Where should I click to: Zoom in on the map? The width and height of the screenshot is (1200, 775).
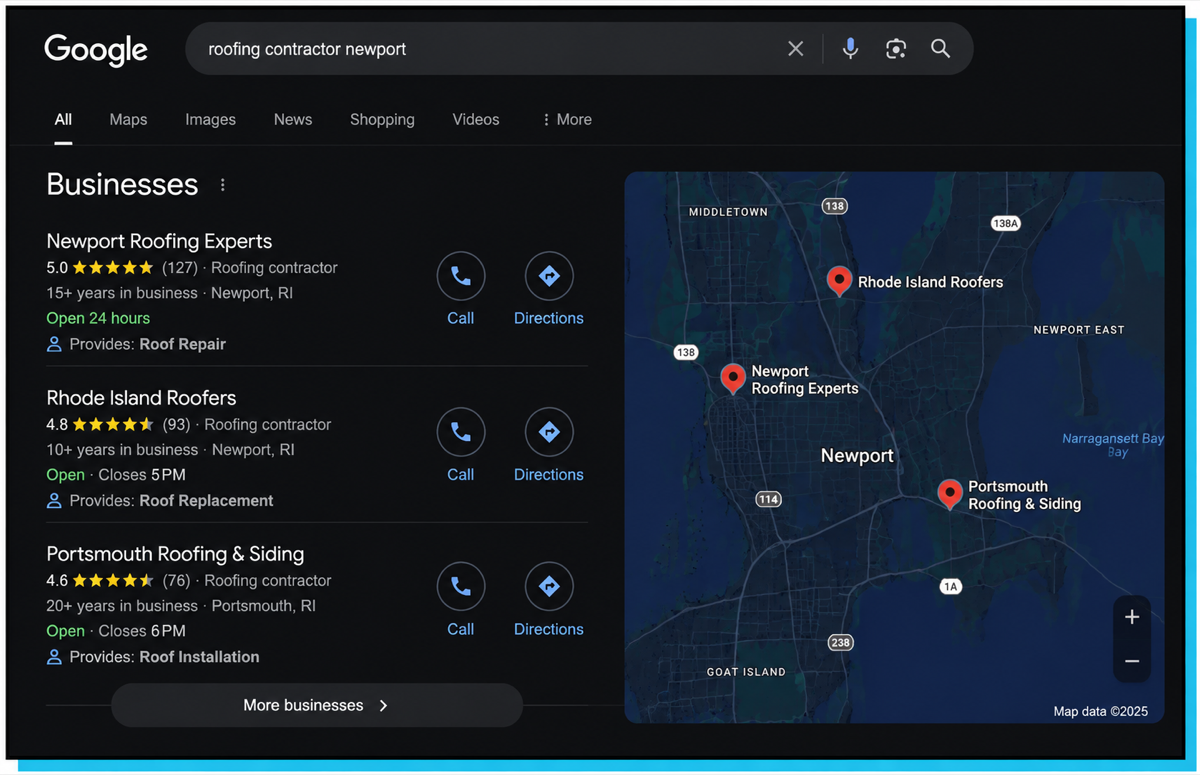click(x=1132, y=617)
